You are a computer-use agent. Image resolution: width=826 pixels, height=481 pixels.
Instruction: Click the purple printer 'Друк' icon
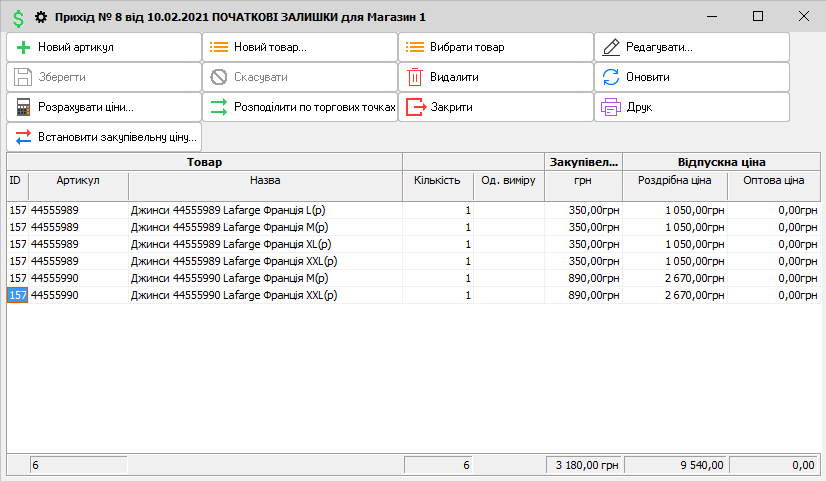click(x=611, y=107)
